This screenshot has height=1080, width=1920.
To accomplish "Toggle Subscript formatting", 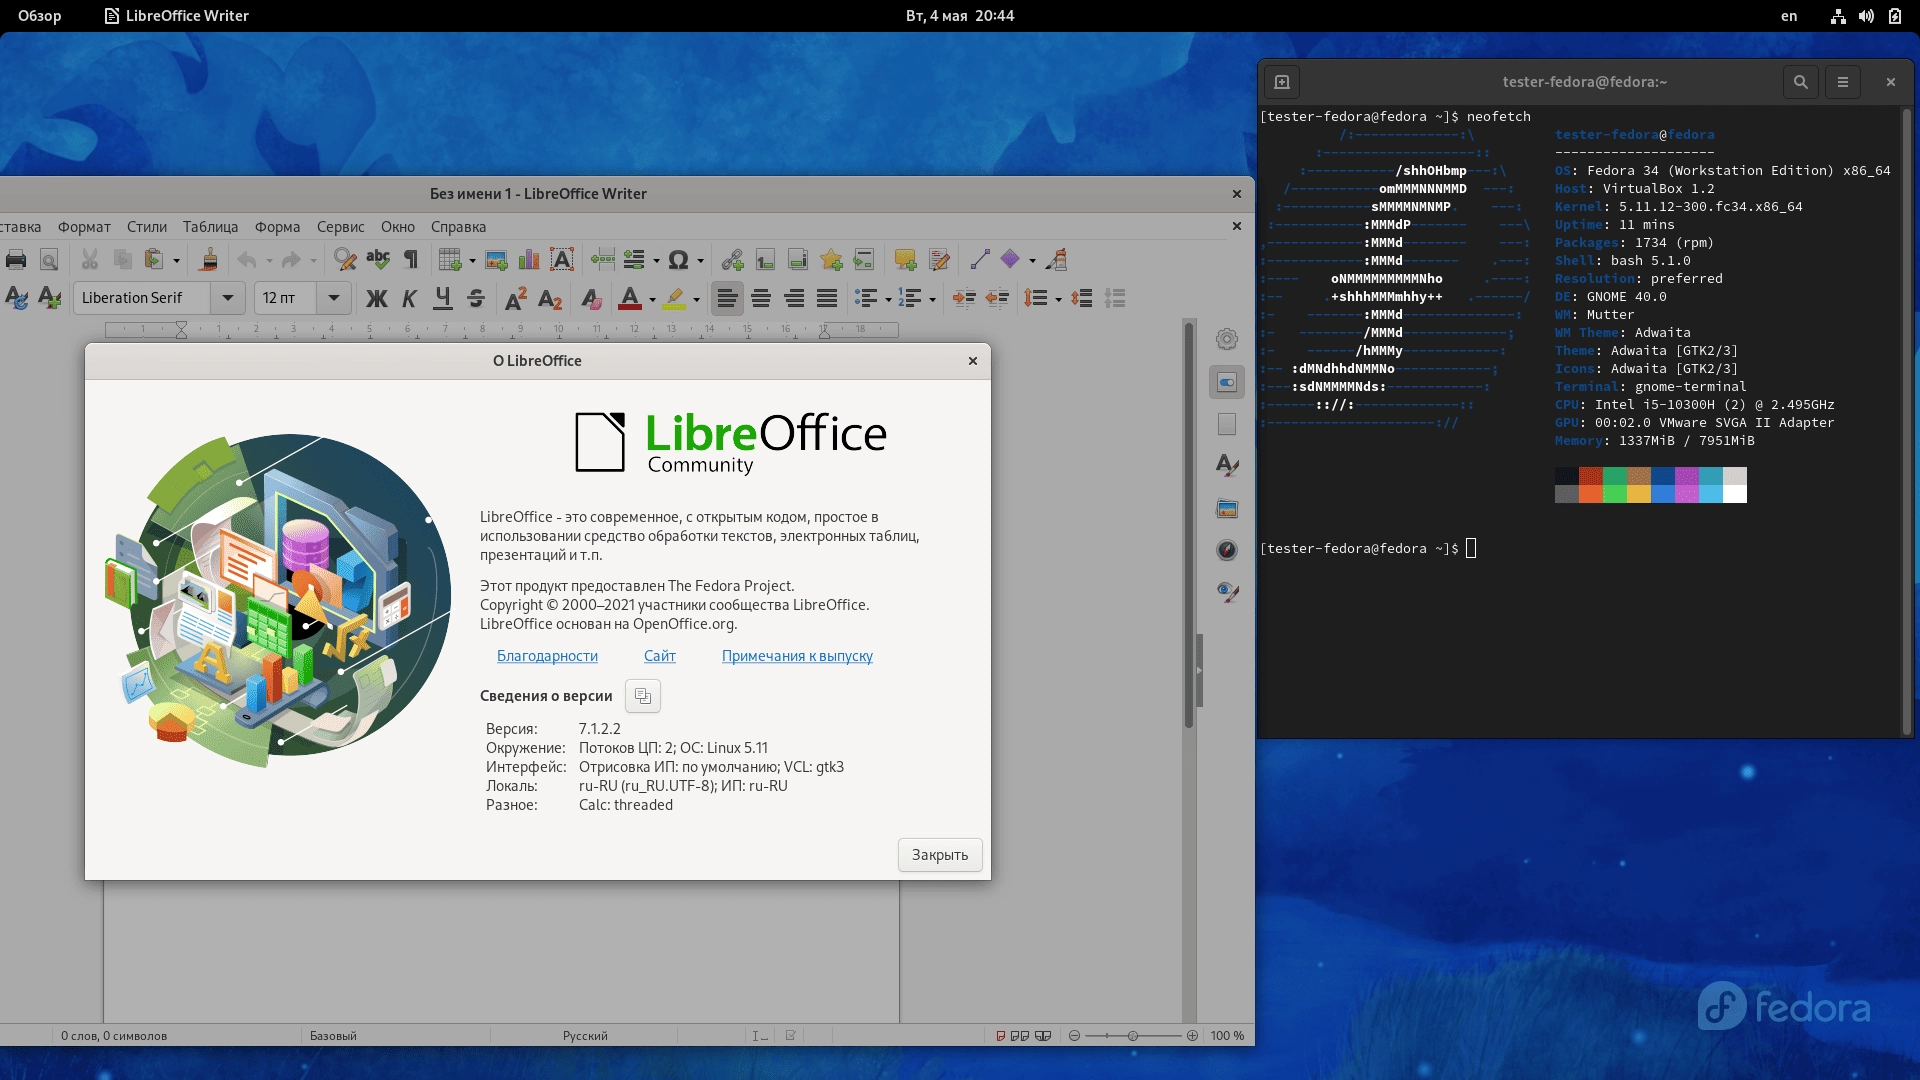I will pos(550,298).
